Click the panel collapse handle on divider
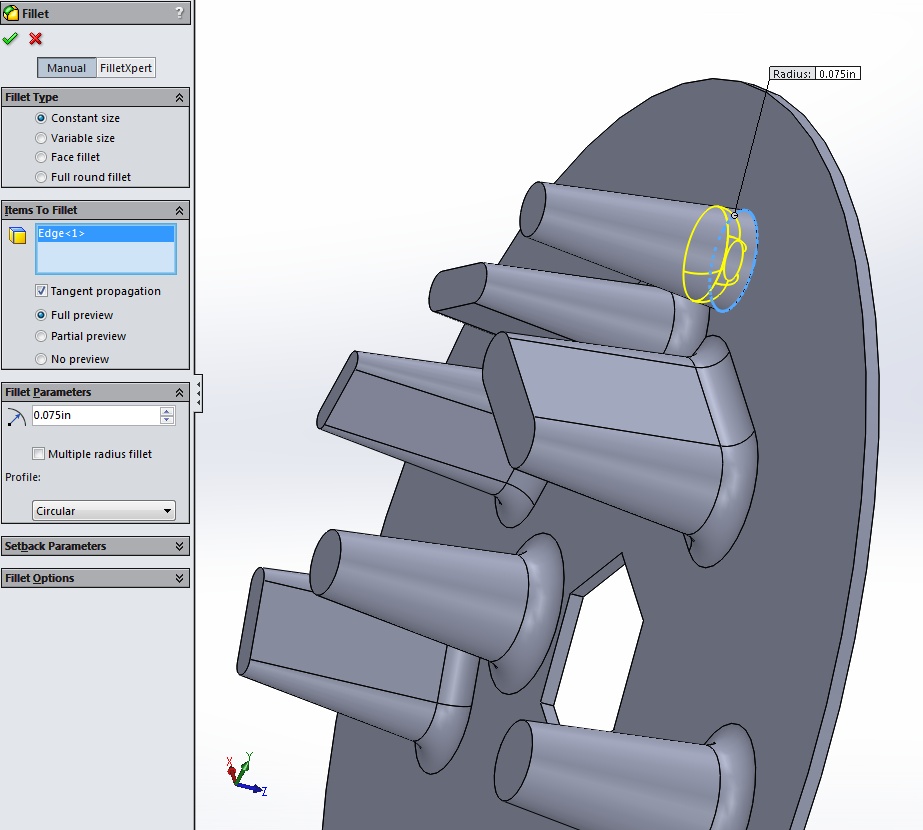Screen dimensions: 923x830 coord(199,393)
